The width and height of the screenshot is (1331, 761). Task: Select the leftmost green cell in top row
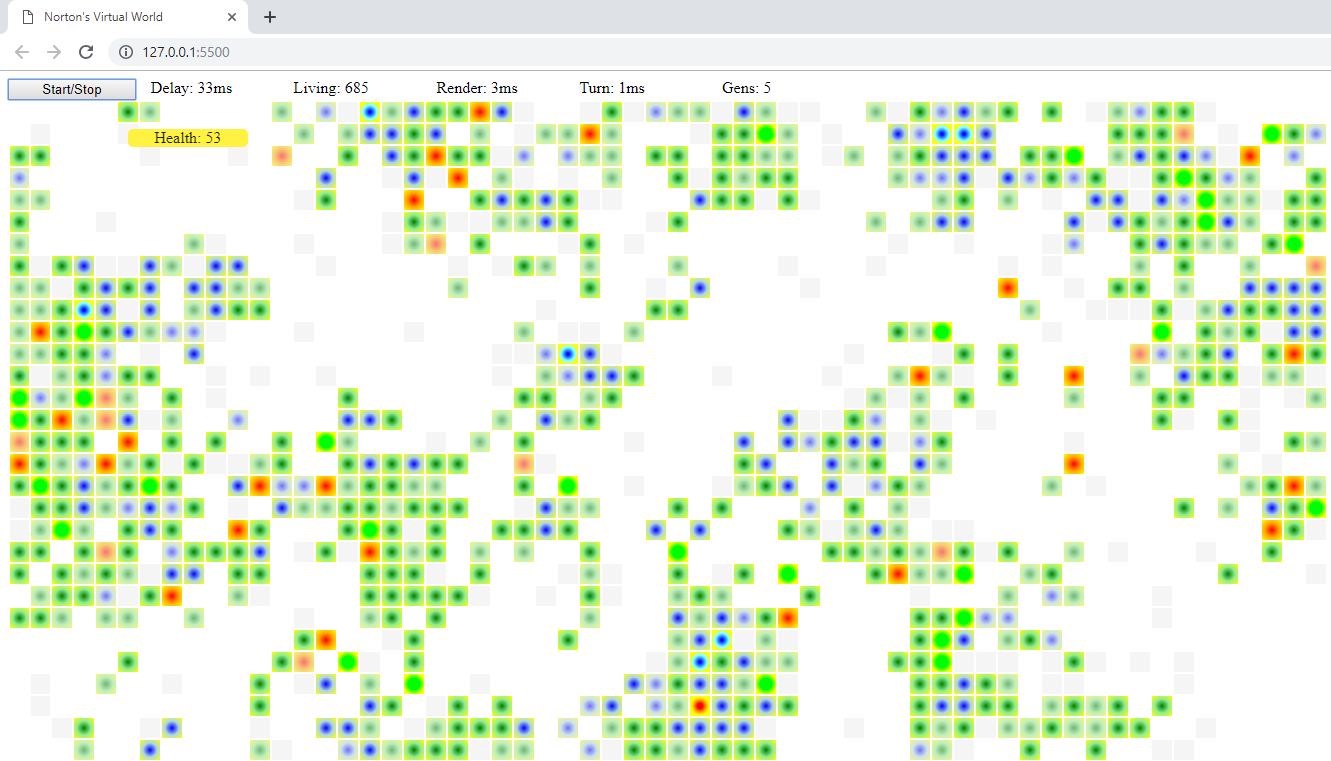128,111
